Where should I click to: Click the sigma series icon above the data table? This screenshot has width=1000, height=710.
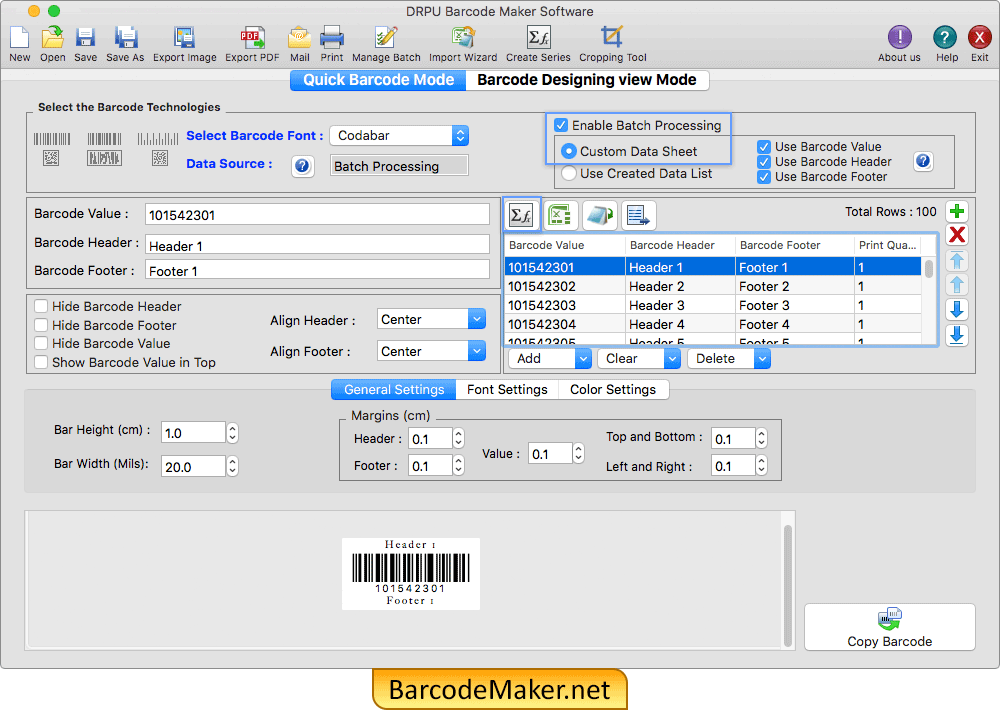click(x=522, y=215)
